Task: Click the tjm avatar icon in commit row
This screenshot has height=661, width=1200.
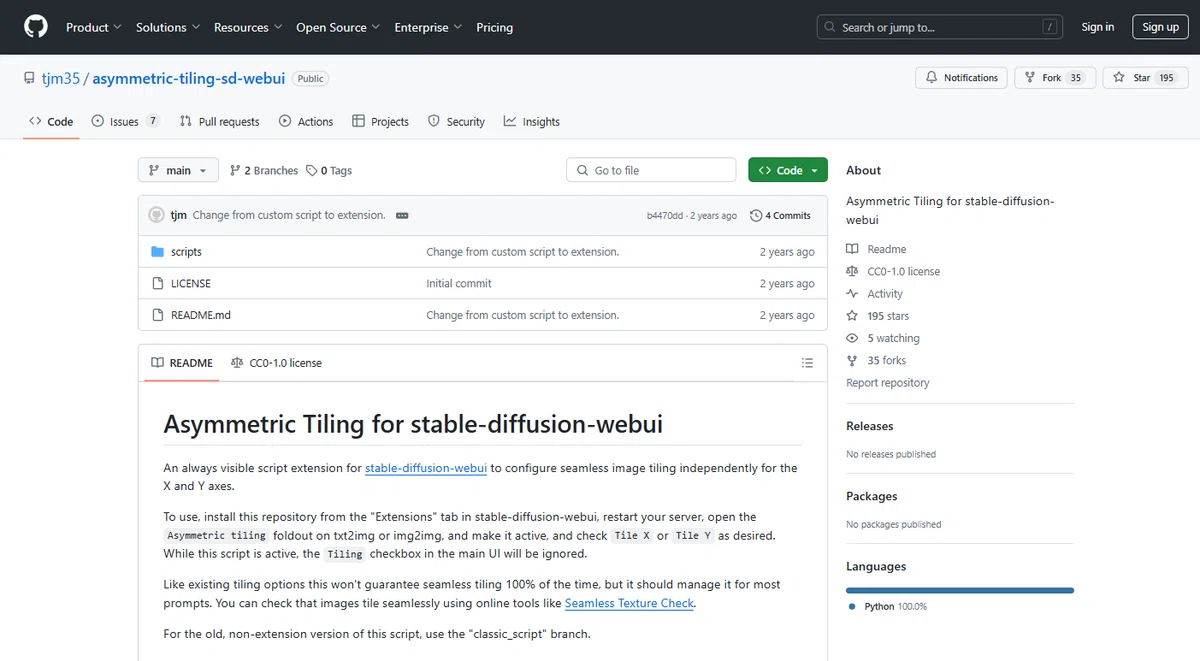Action: [156, 215]
